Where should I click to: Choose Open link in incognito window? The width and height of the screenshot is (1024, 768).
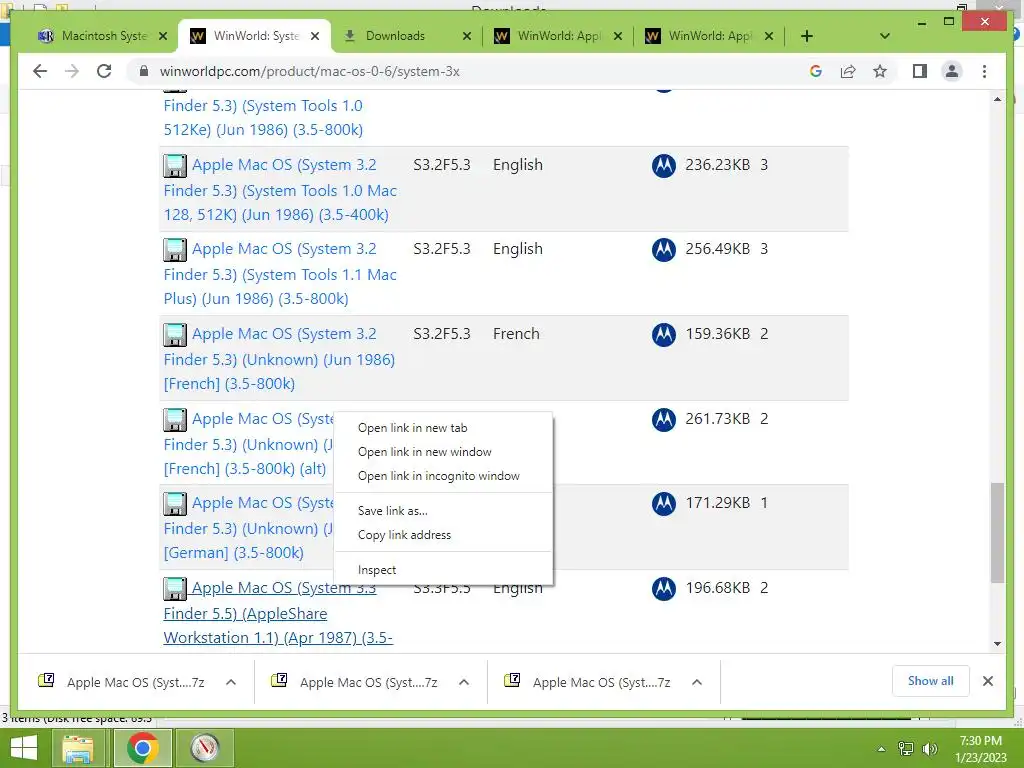(x=443, y=476)
